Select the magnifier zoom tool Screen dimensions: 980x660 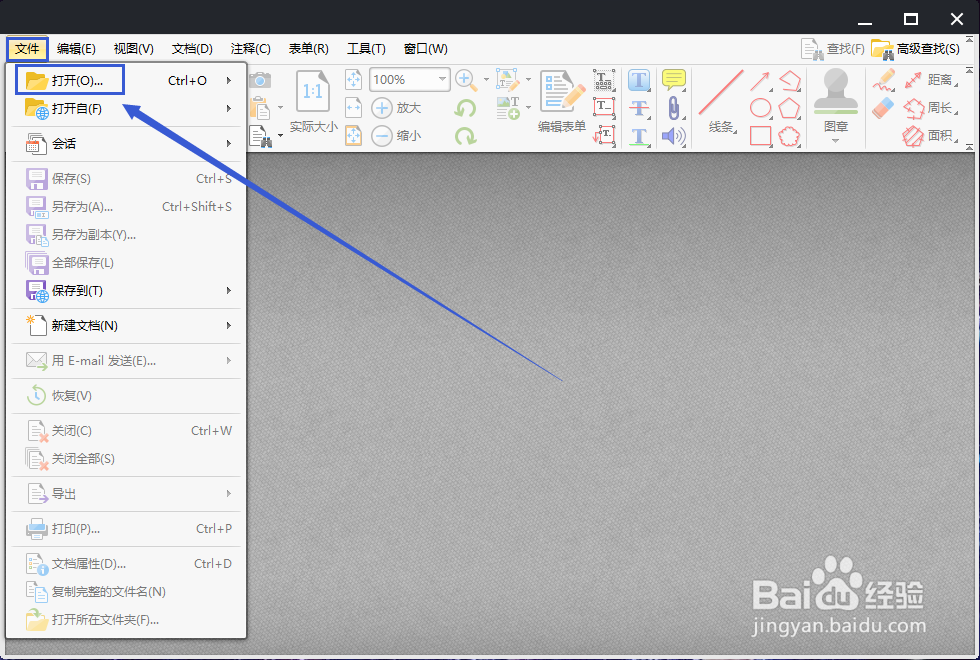(464, 80)
